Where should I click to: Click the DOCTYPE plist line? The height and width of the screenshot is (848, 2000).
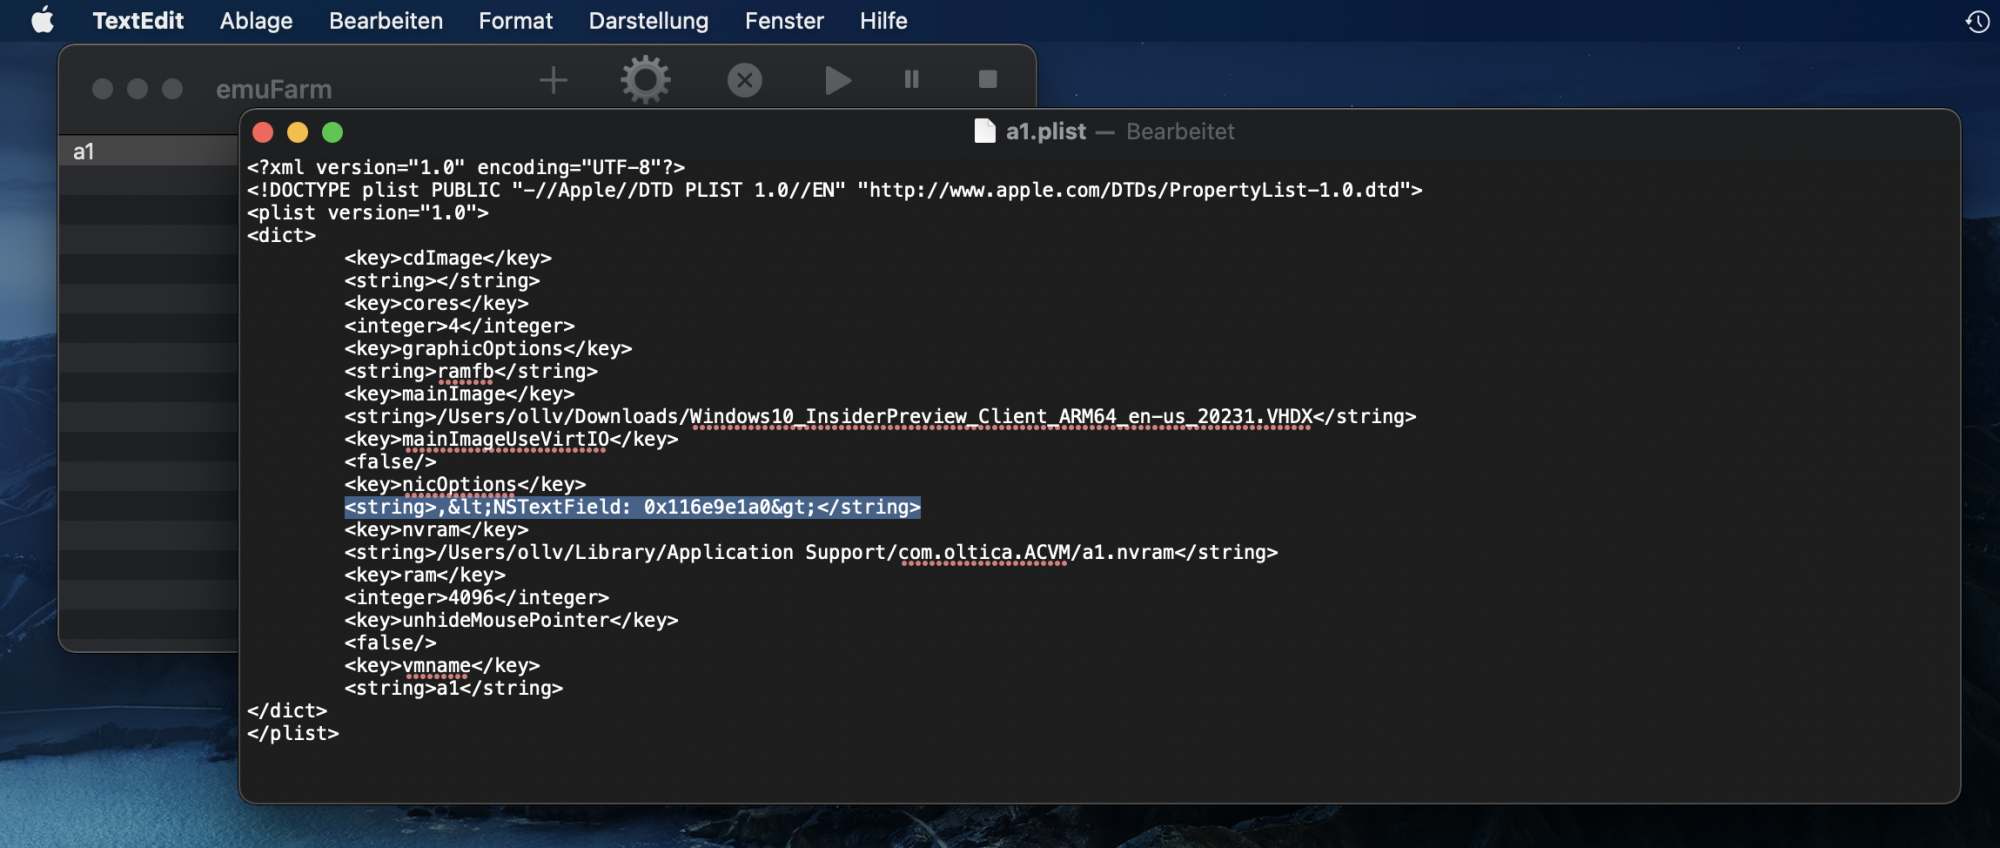click(835, 190)
